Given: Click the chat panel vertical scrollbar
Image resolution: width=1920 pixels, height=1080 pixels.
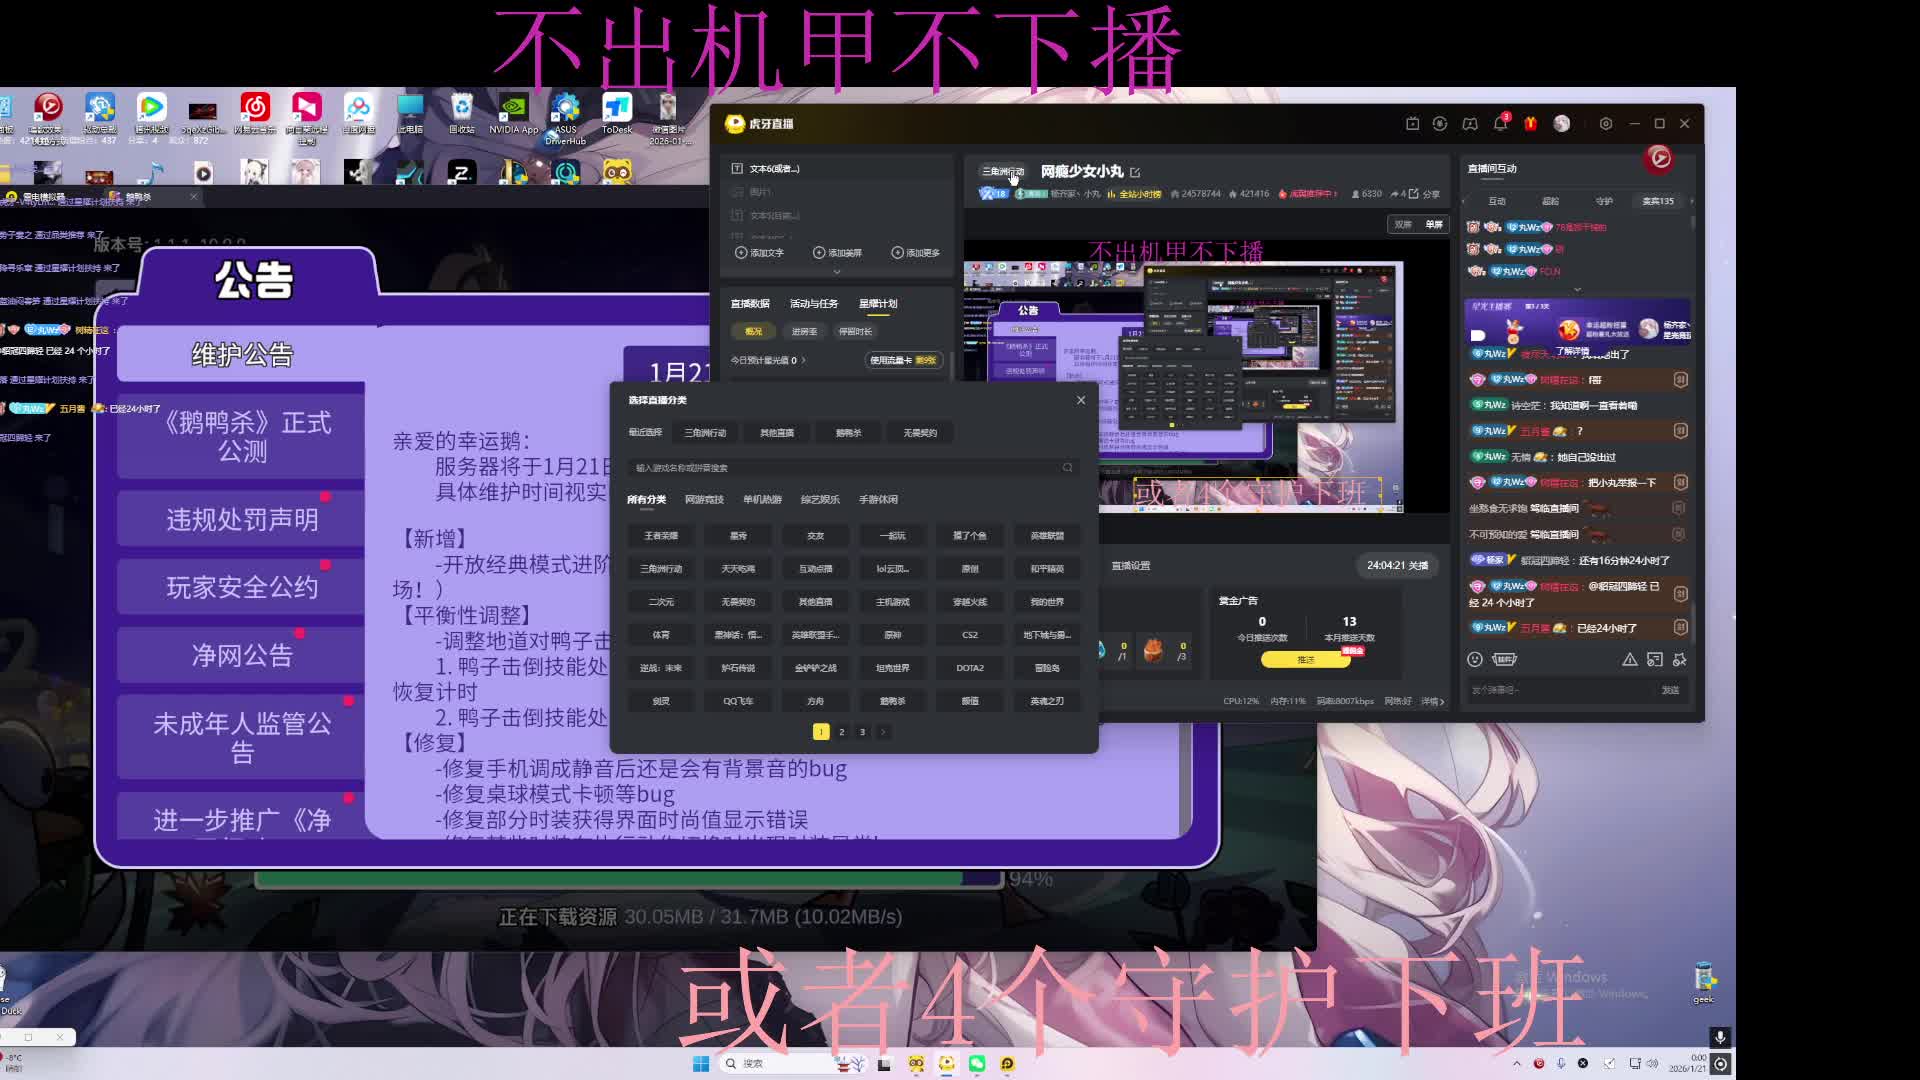Looking at the screenshot, I should pos(1692,620).
